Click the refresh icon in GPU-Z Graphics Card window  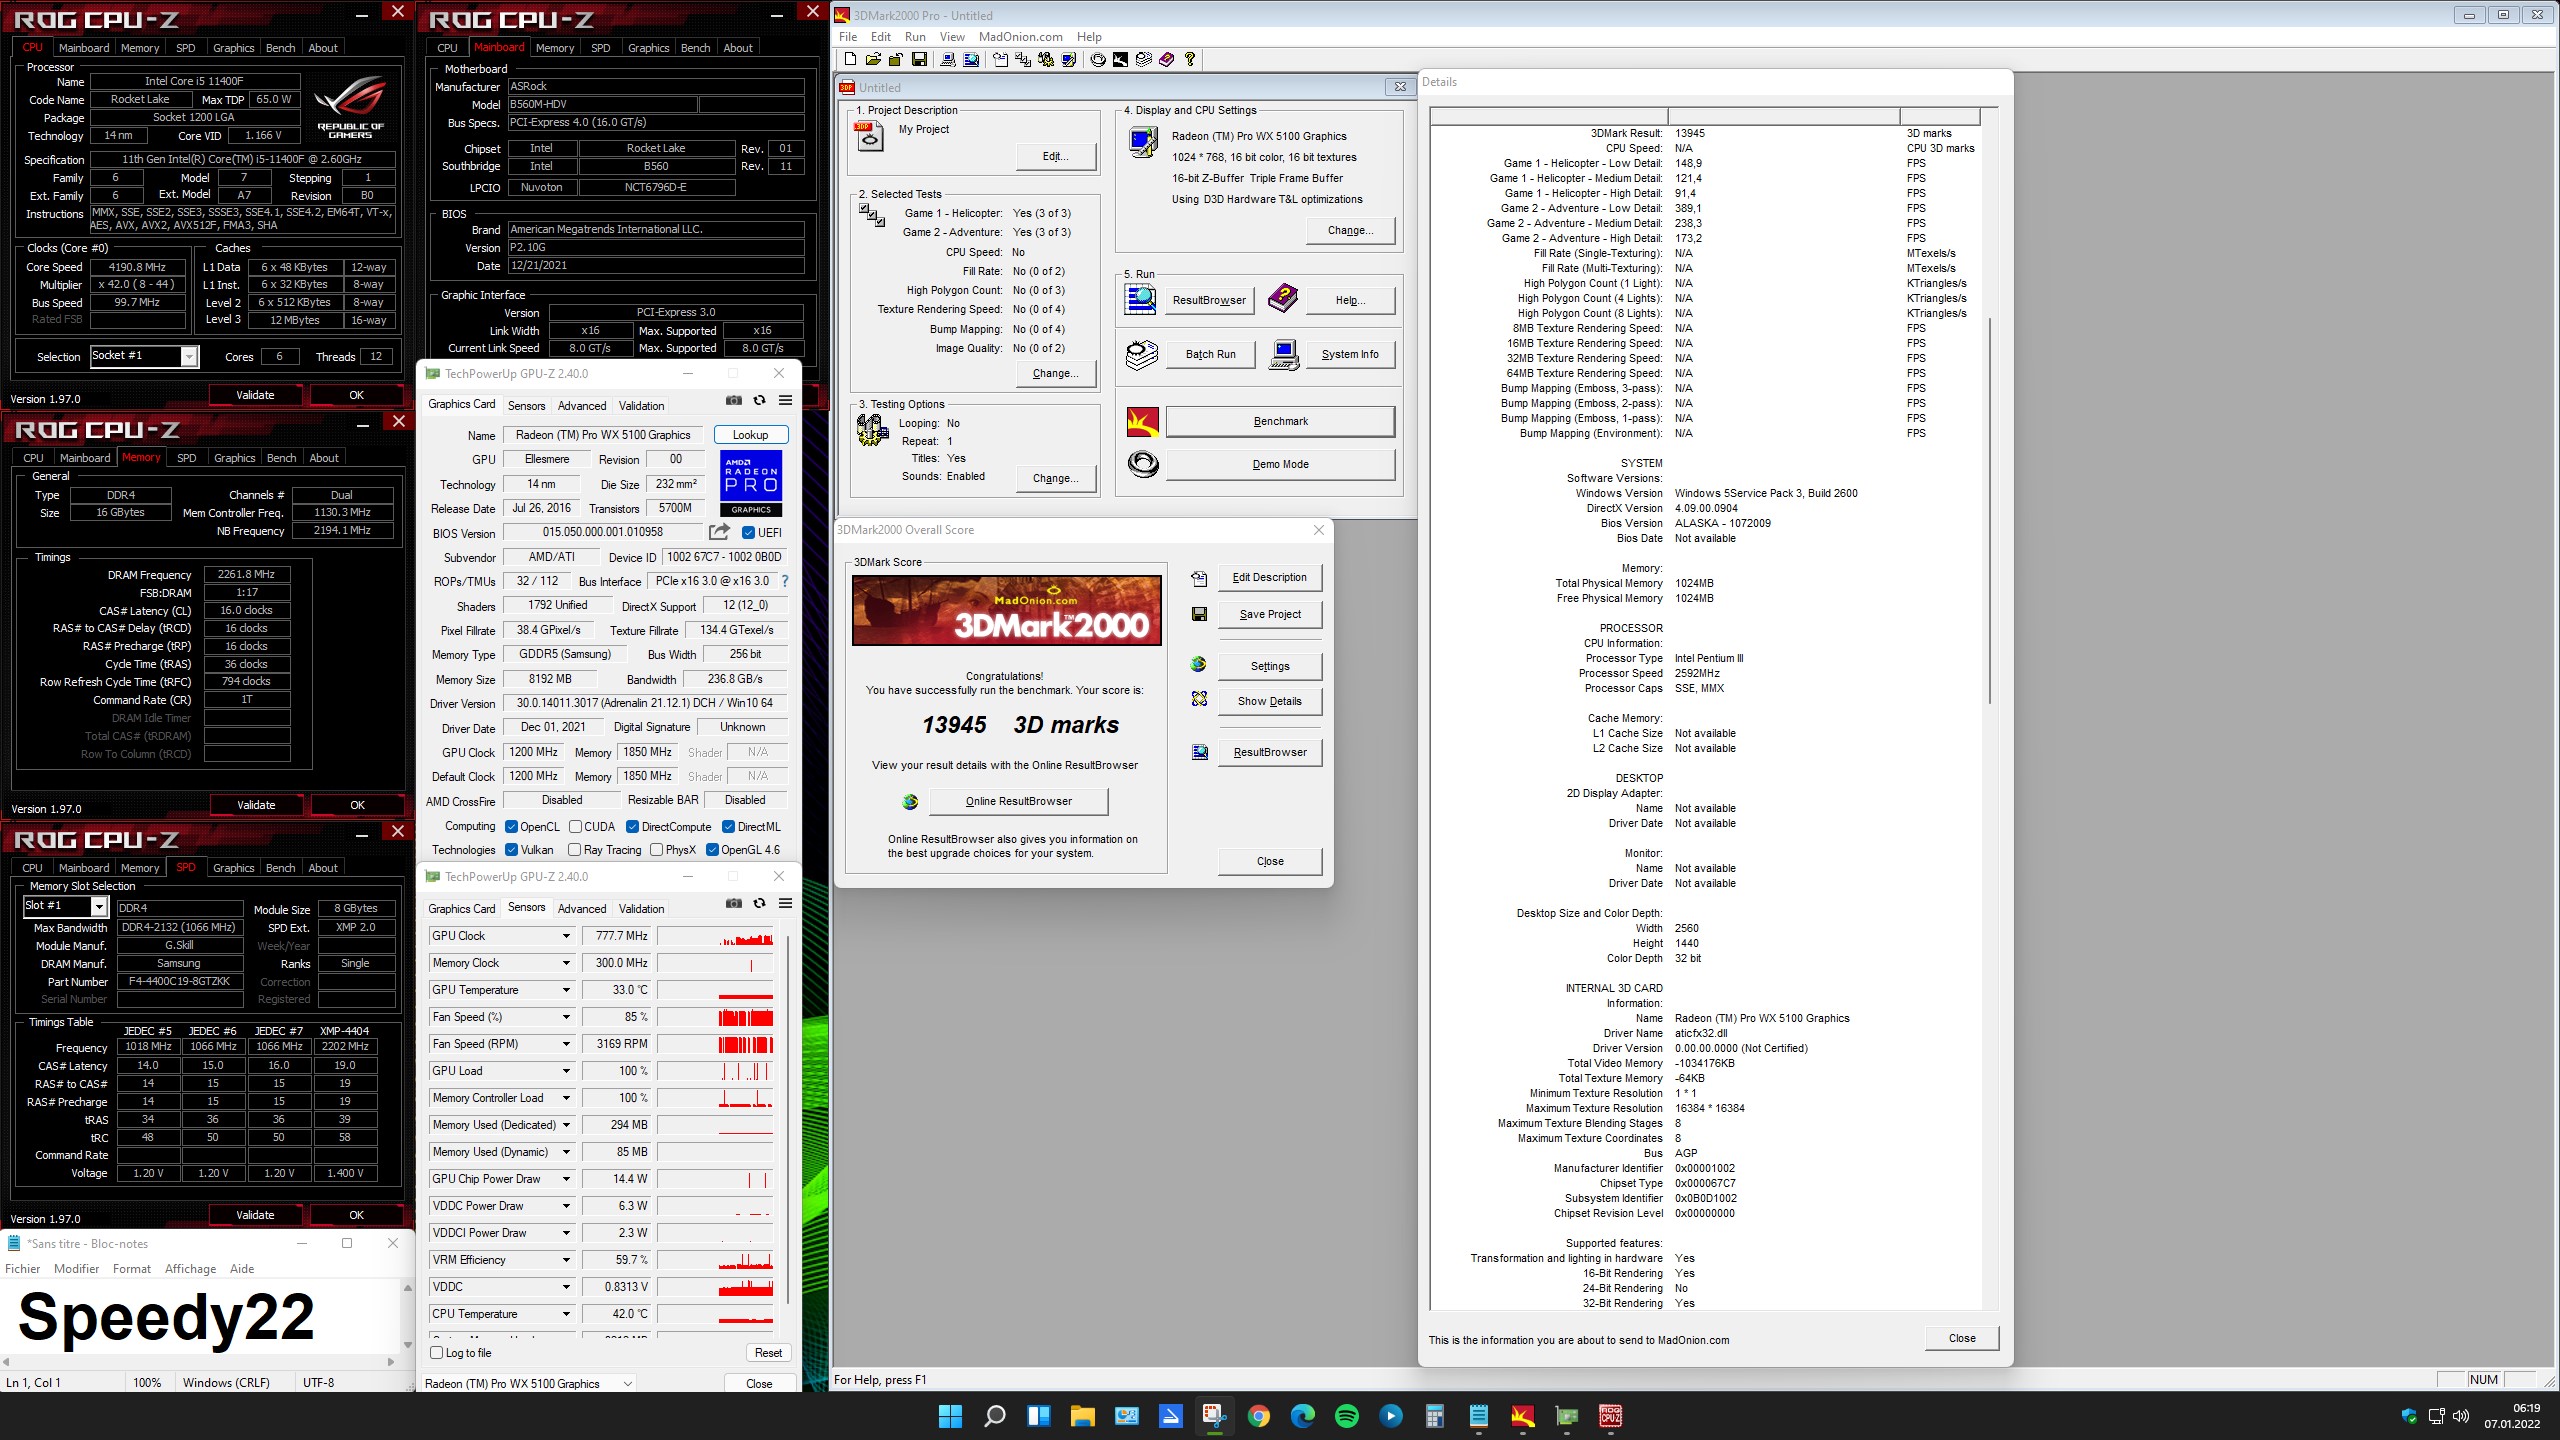coord(760,401)
